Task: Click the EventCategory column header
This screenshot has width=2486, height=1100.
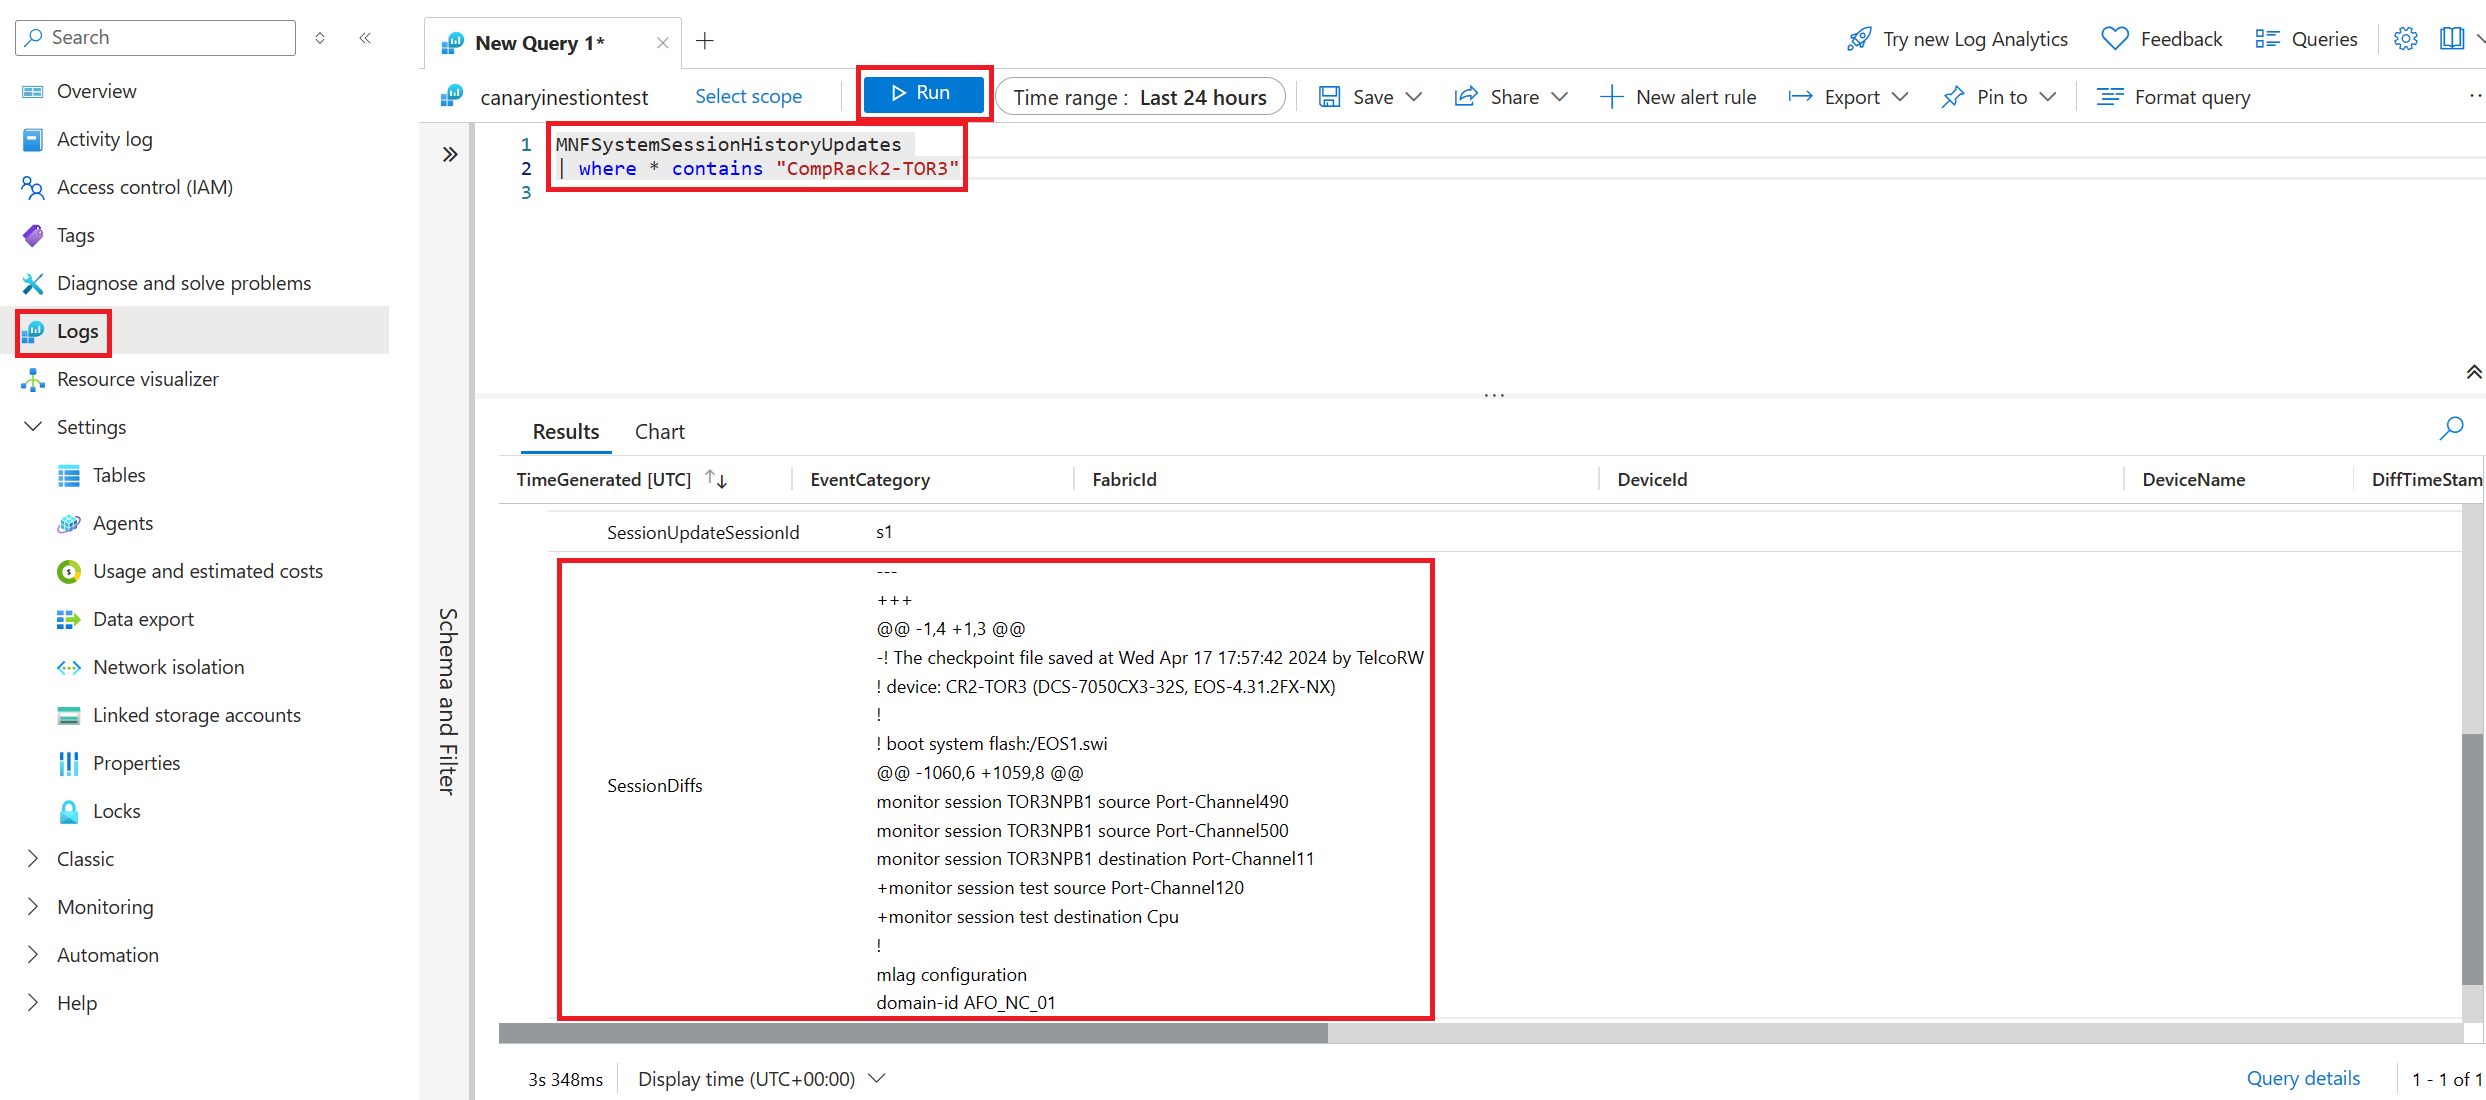Action: (870, 479)
